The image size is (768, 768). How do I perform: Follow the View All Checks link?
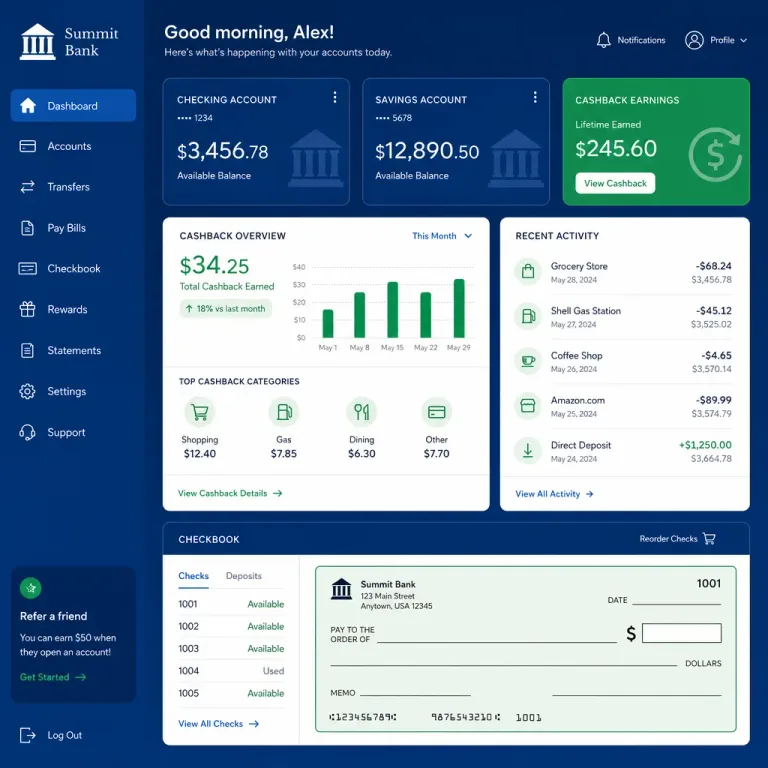(x=218, y=723)
